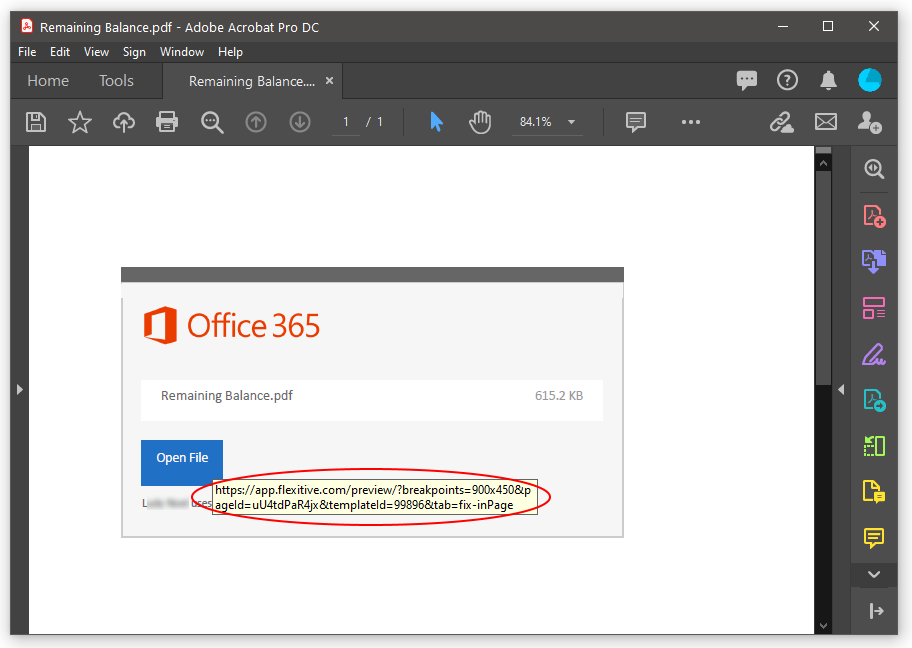Image resolution: width=912 pixels, height=648 pixels.
Task: Open Send for Review tool in right pane
Action: 874,400
